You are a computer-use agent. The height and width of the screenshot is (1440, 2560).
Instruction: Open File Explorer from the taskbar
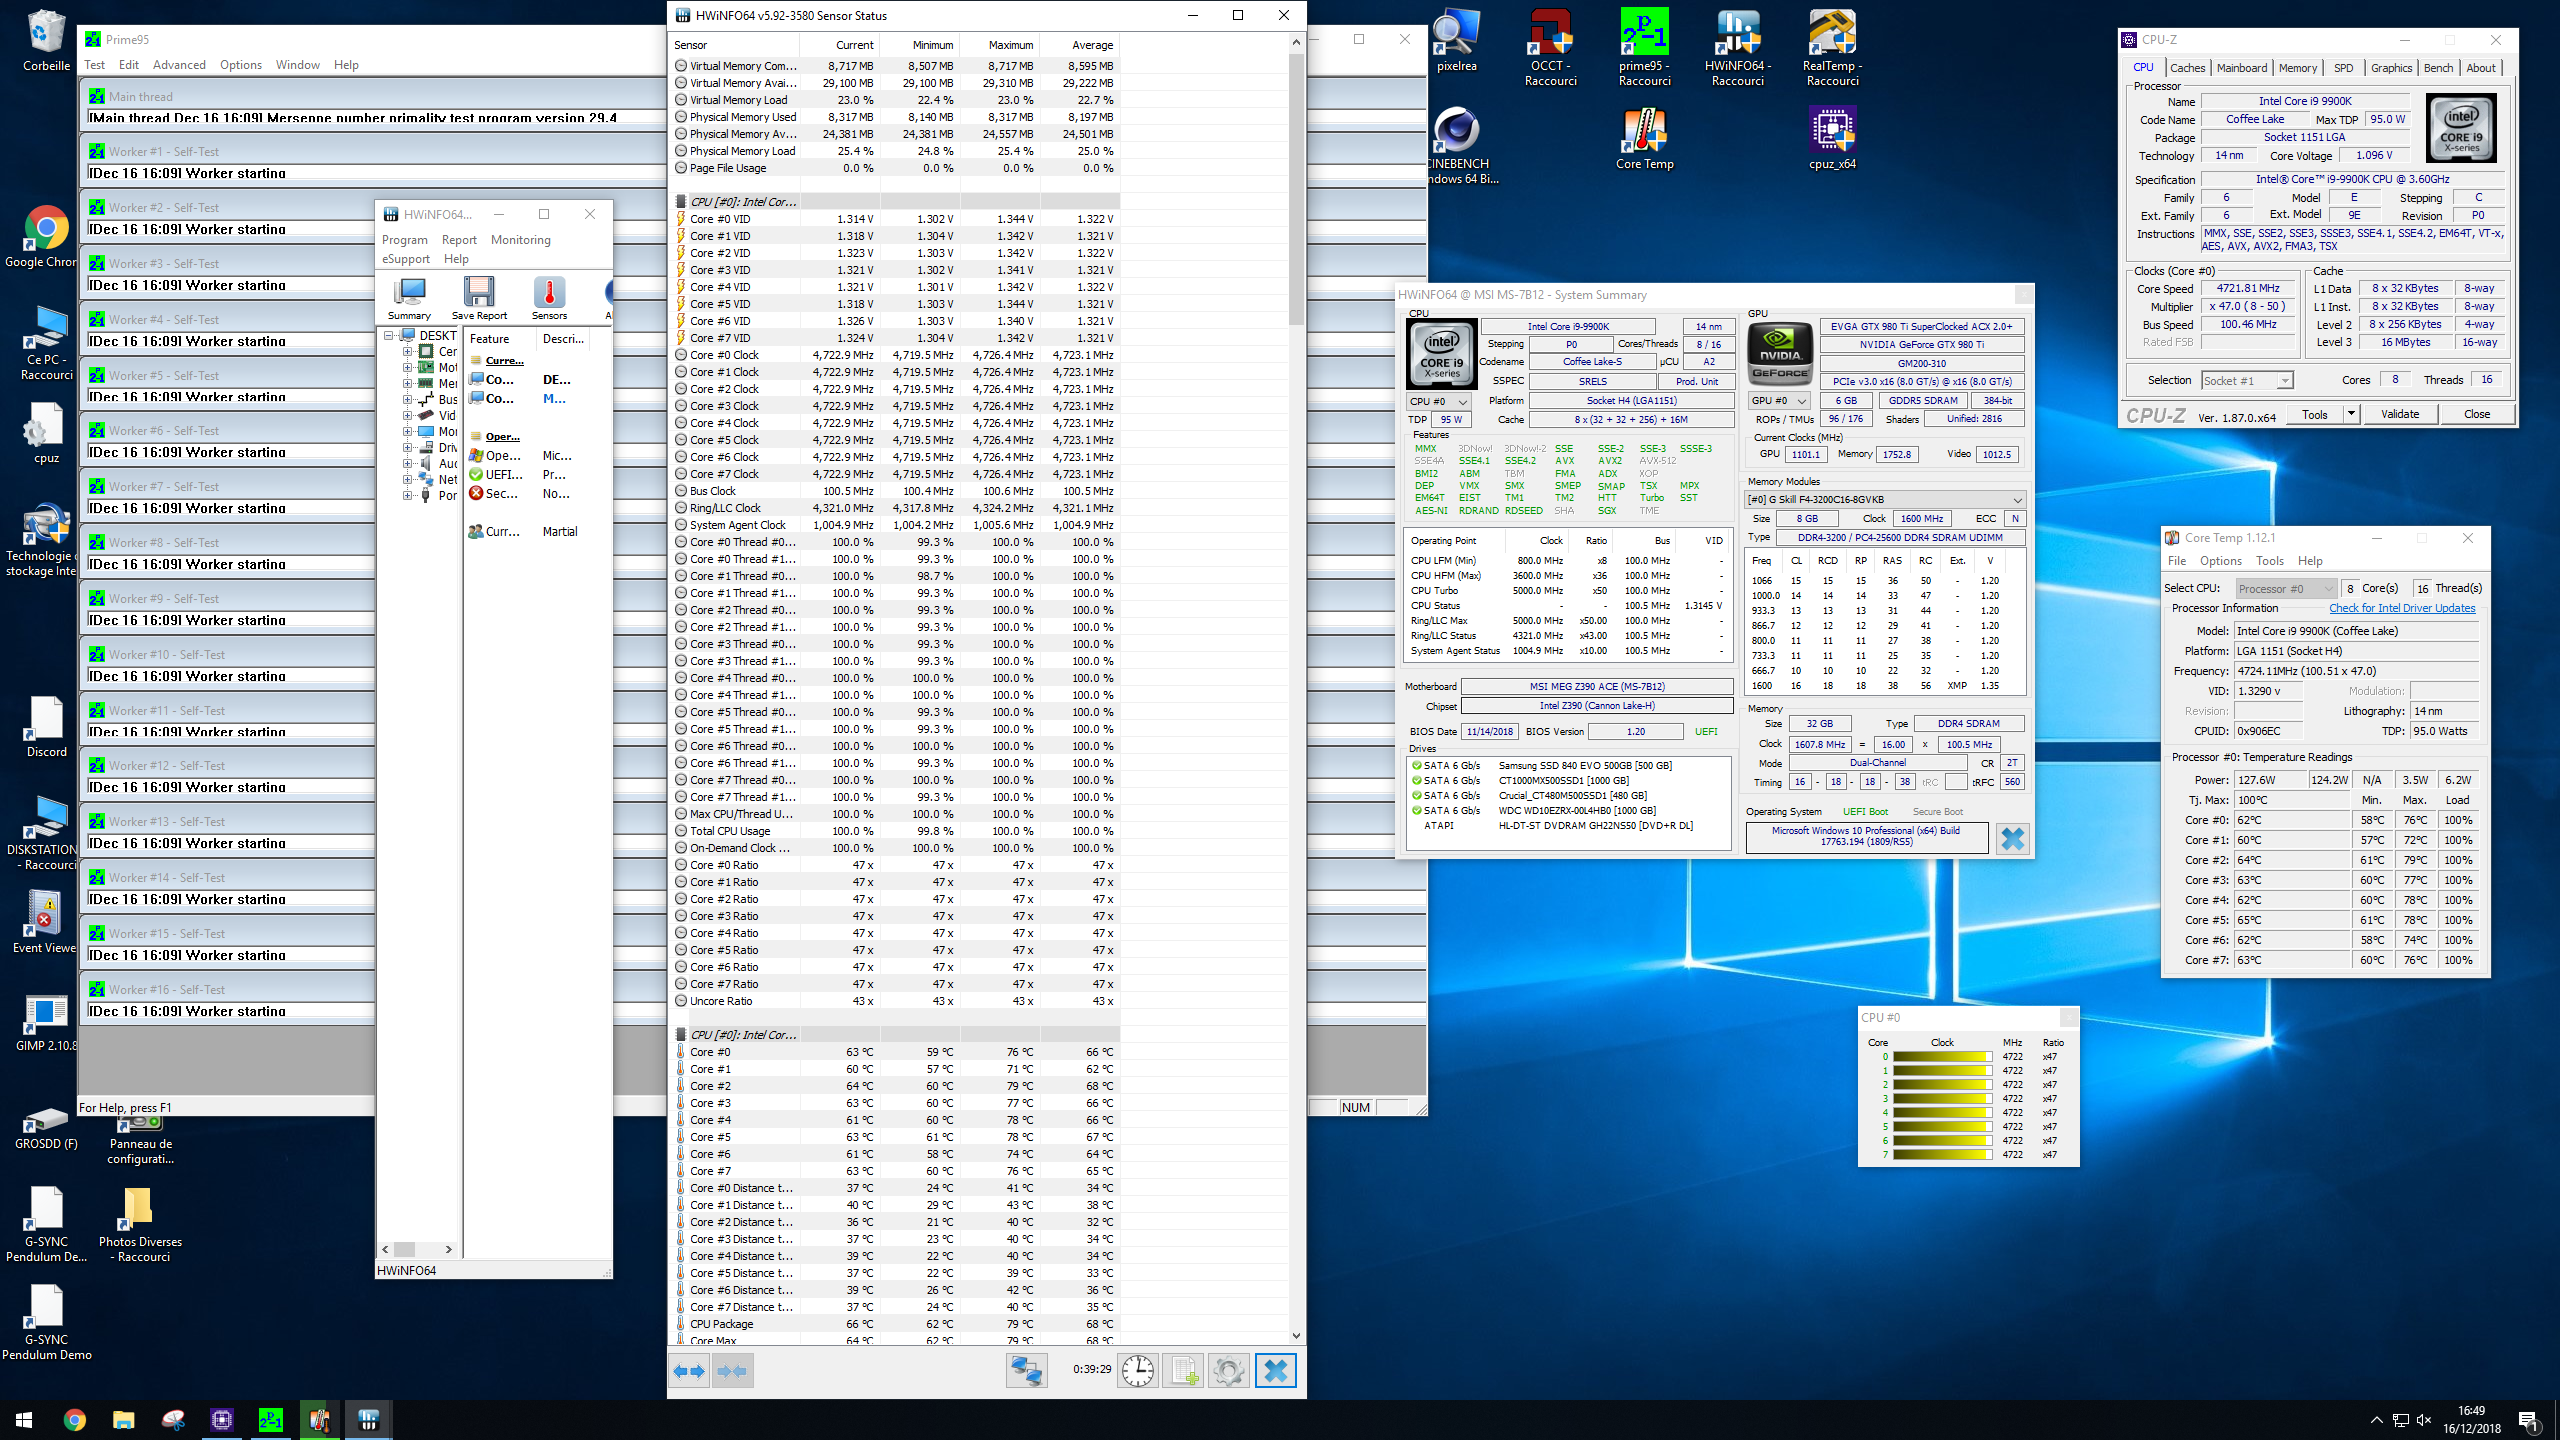pyautogui.click(x=123, y=1419)
